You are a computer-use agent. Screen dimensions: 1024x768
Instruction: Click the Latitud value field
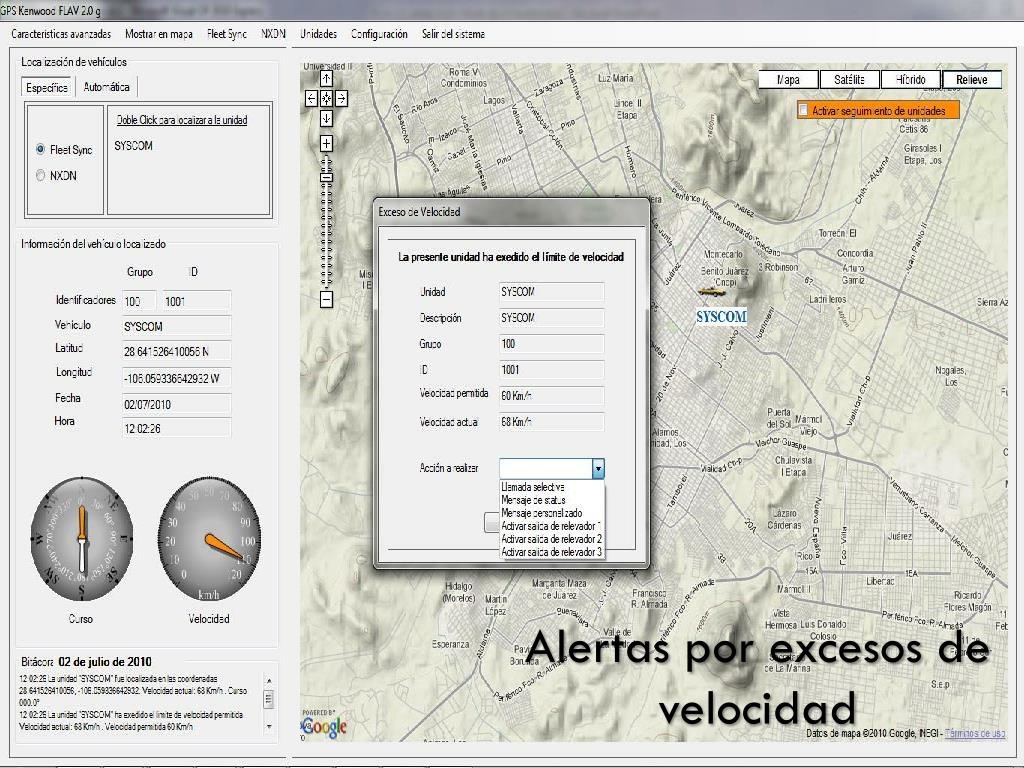176,351
